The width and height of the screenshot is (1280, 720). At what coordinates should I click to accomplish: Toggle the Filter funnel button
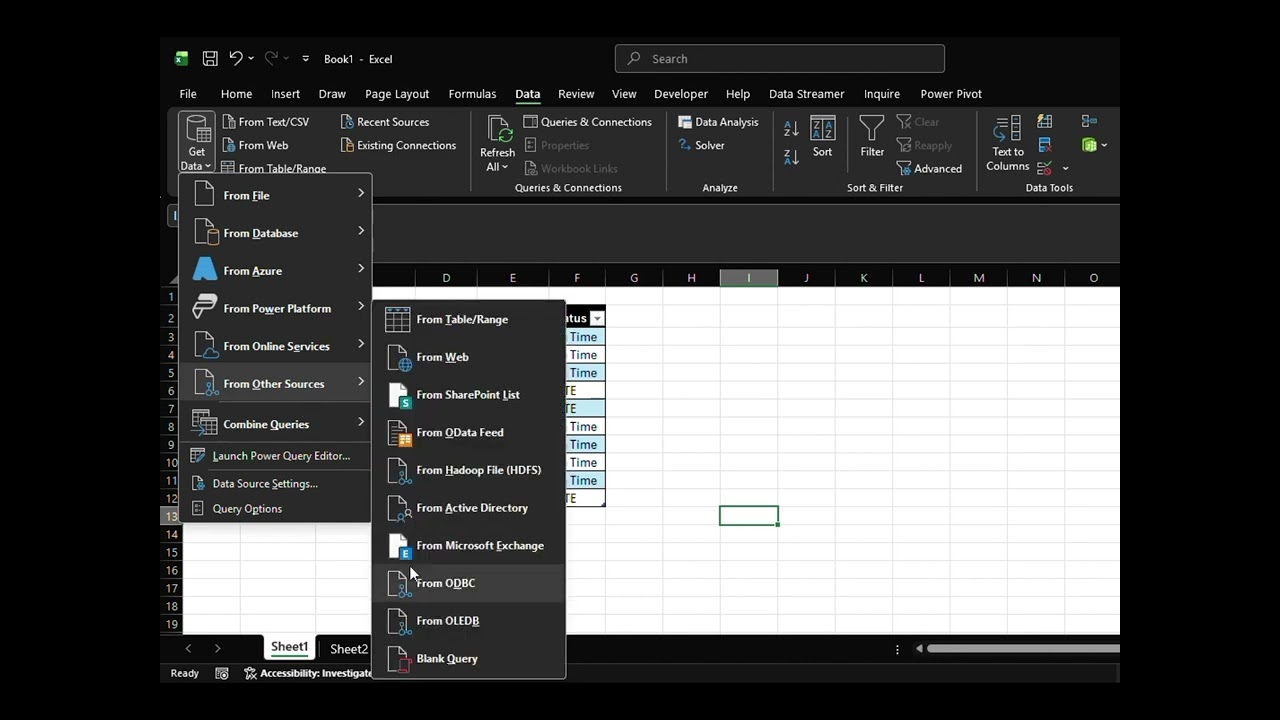pos(872,137)
